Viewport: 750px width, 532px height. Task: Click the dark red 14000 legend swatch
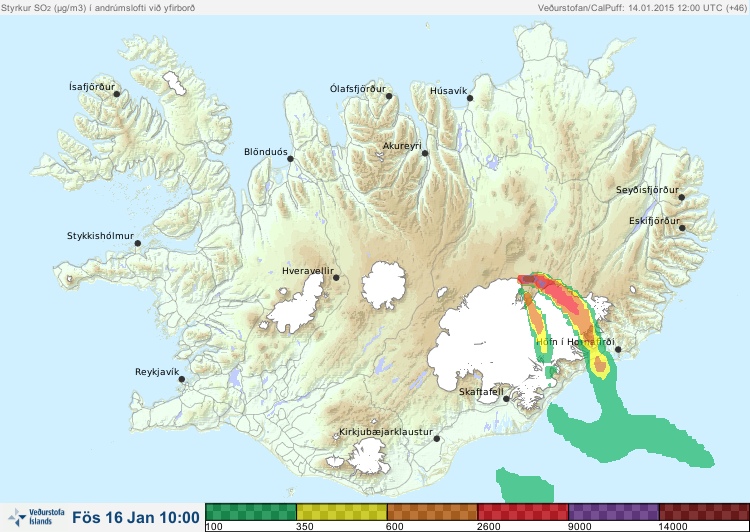(x=704, y=512)
